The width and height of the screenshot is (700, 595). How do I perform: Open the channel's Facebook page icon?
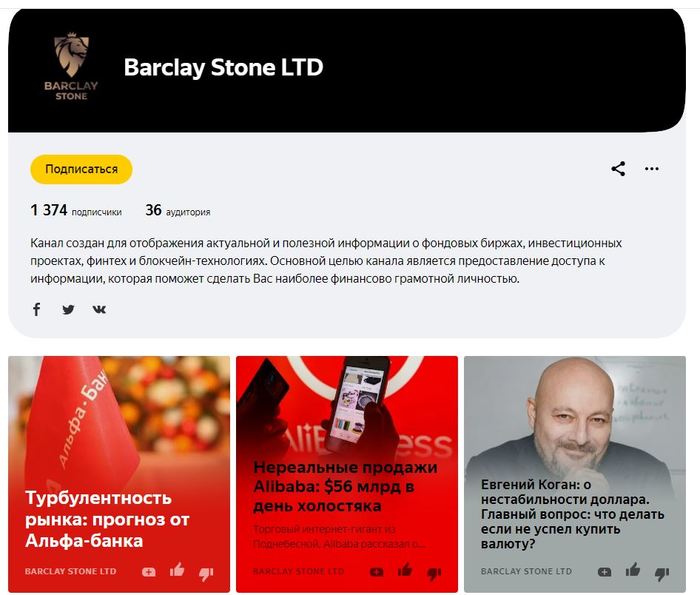click(37, 309)
